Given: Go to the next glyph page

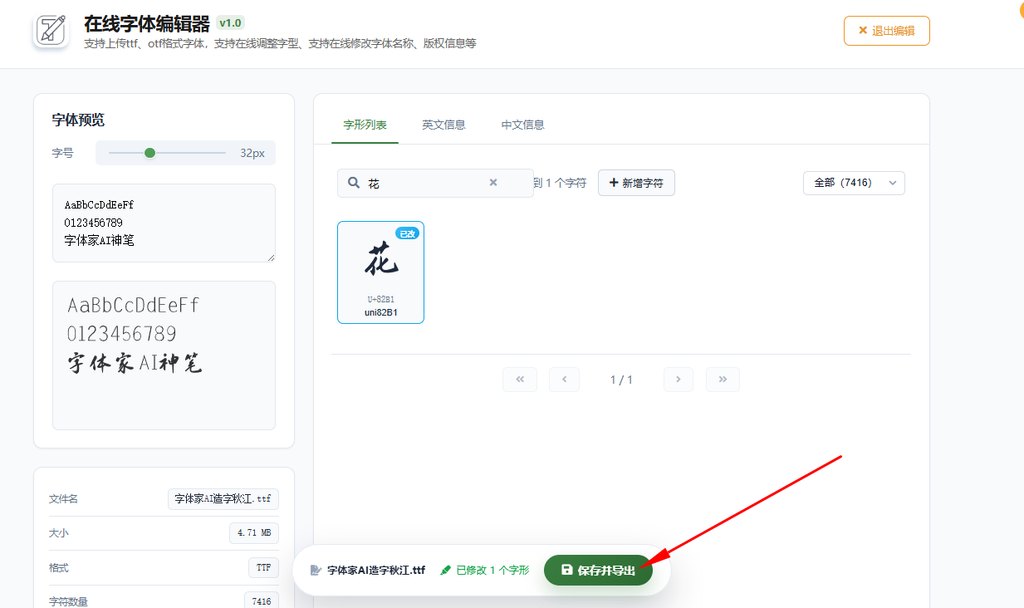Looking at the screenshot, I should click(678, 379).
